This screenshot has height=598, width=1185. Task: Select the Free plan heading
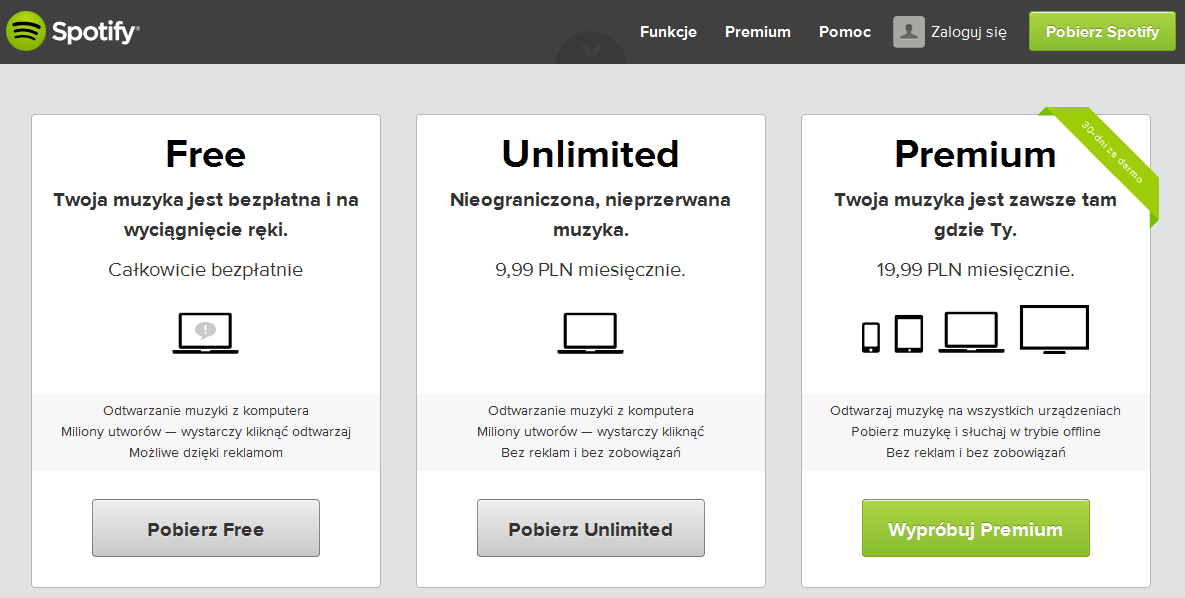[205, 154]
